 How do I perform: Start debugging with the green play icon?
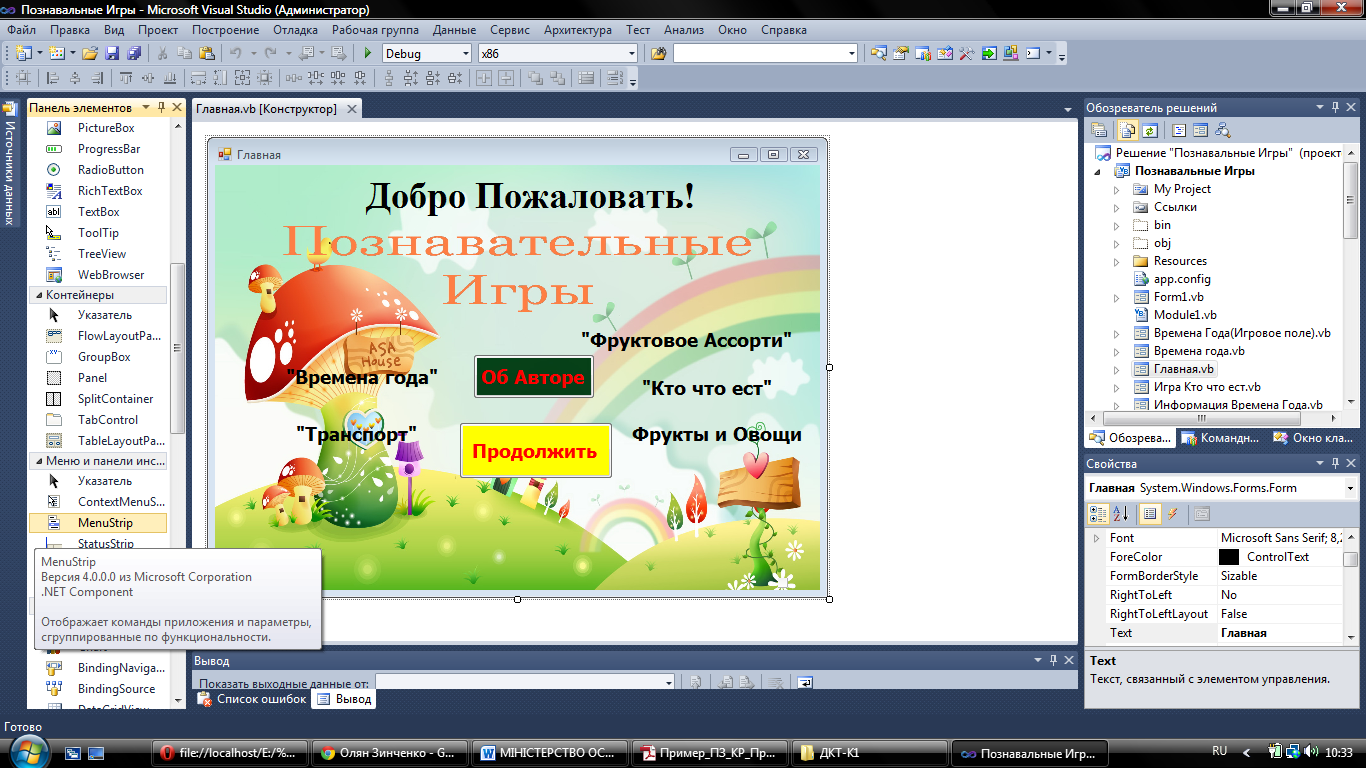368,53
